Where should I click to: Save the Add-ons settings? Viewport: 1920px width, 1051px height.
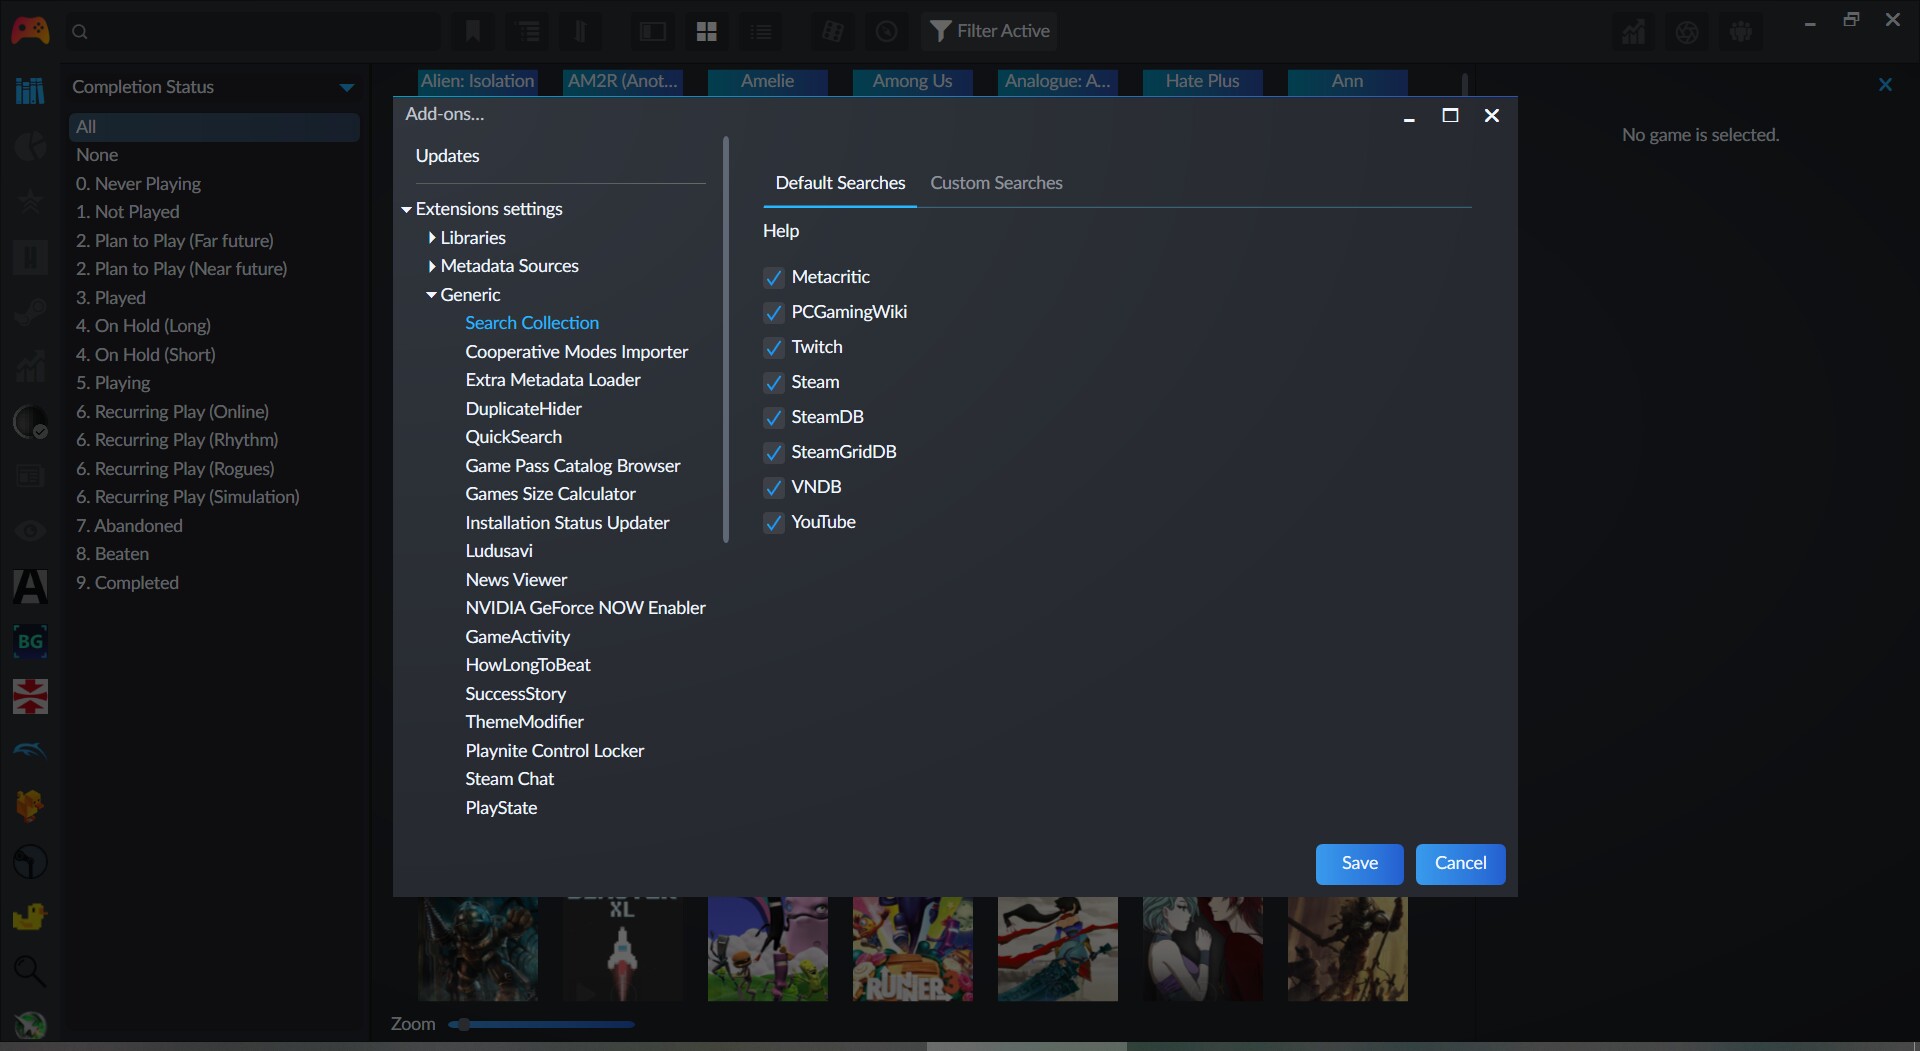pos(1359,864)
